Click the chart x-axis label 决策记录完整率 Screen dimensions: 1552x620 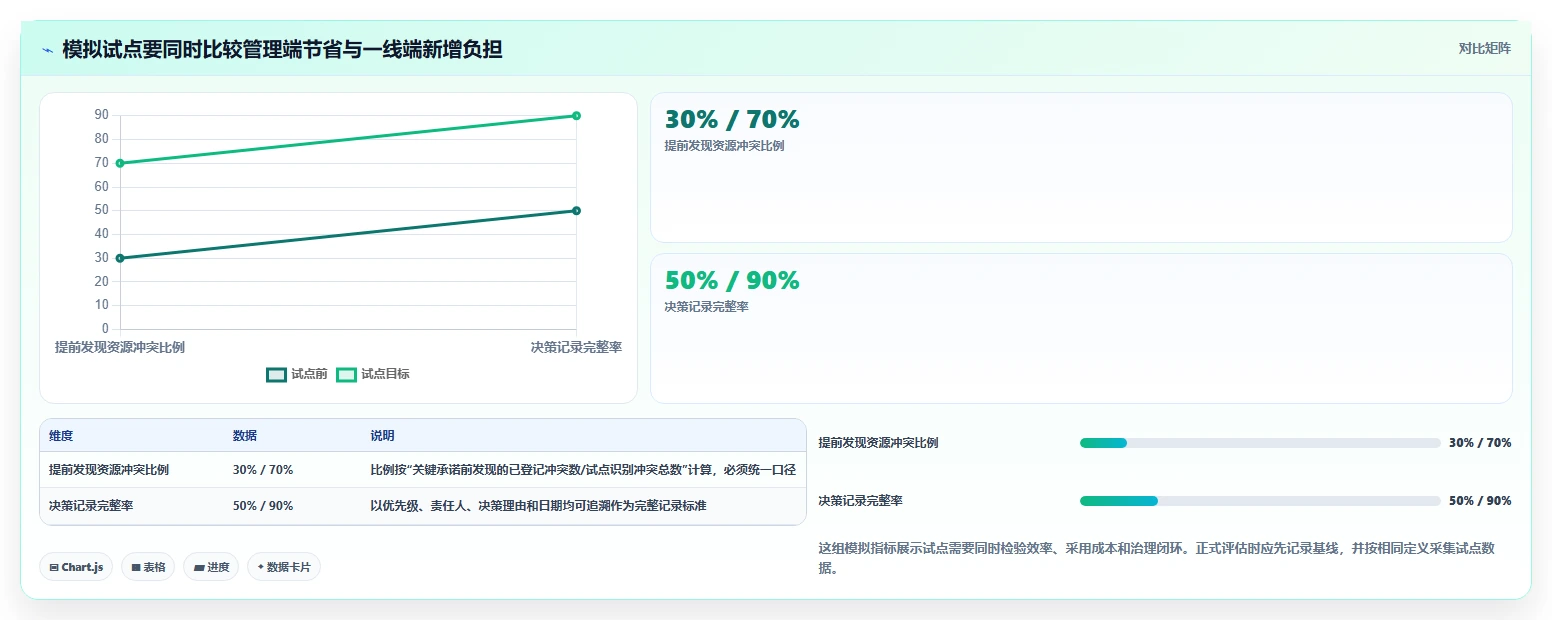(576, 347)
